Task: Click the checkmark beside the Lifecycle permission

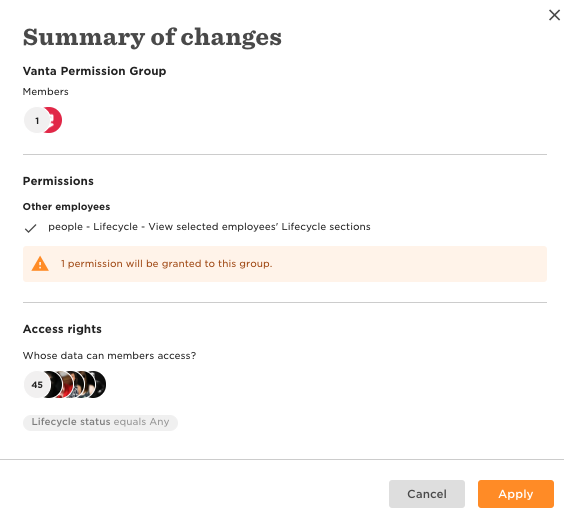Action: 31,228
